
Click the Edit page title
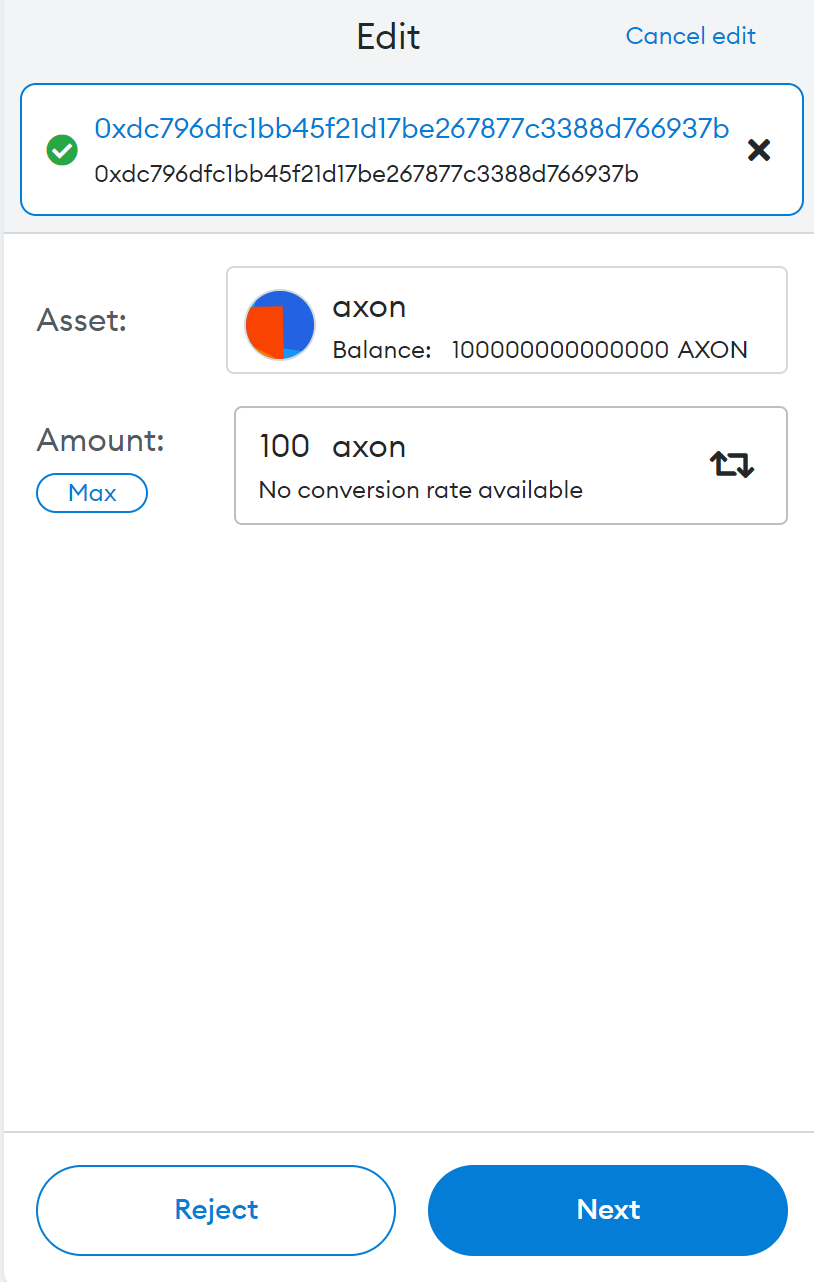[388, 37]
